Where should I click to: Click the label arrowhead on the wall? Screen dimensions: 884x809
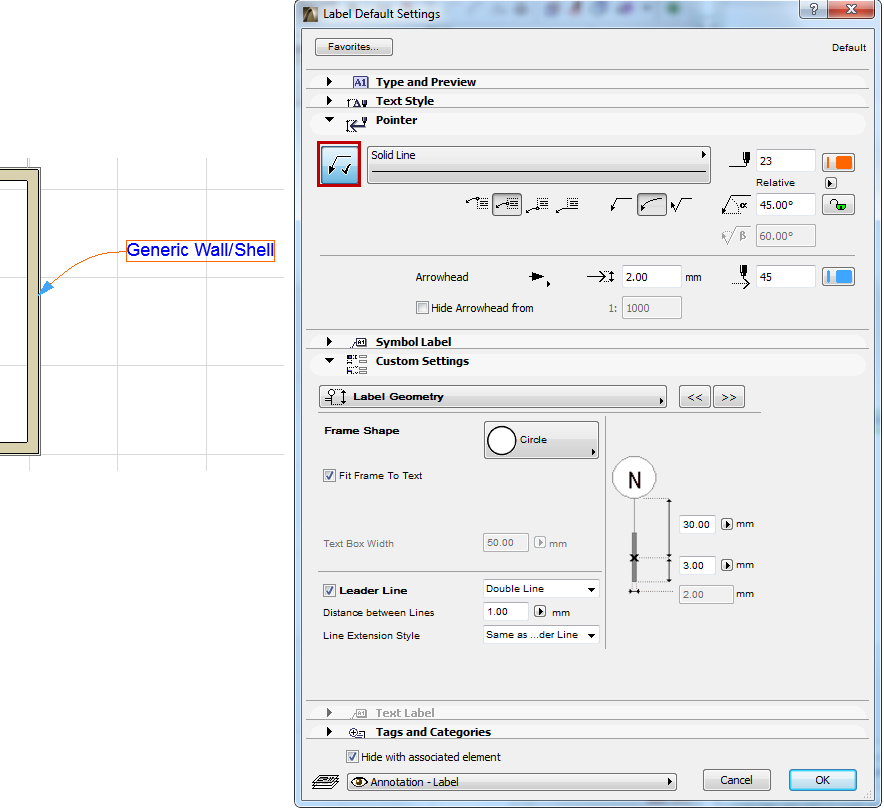[46, 287]
